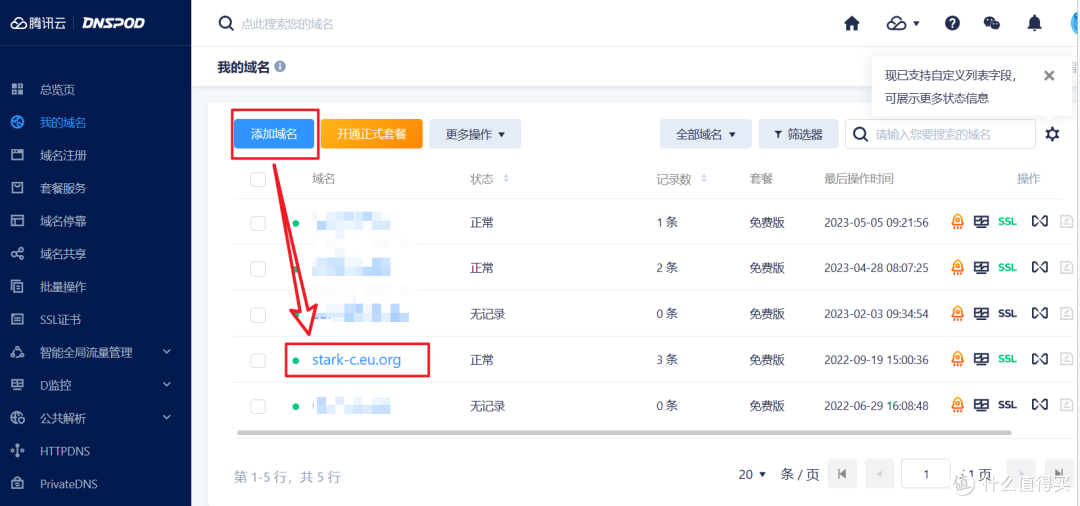Tick the select-all checkbox in table header
This screenshot has height=506, width=1080.
(258, 180)
